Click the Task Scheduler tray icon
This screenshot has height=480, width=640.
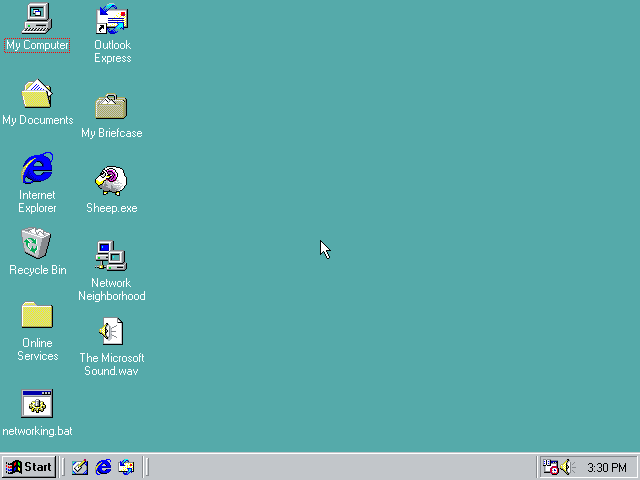click(550, 467)
